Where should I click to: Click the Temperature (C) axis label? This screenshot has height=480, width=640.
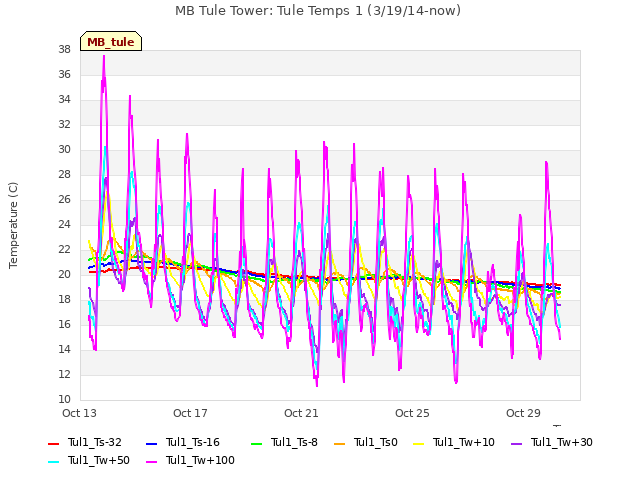point(13,225)
